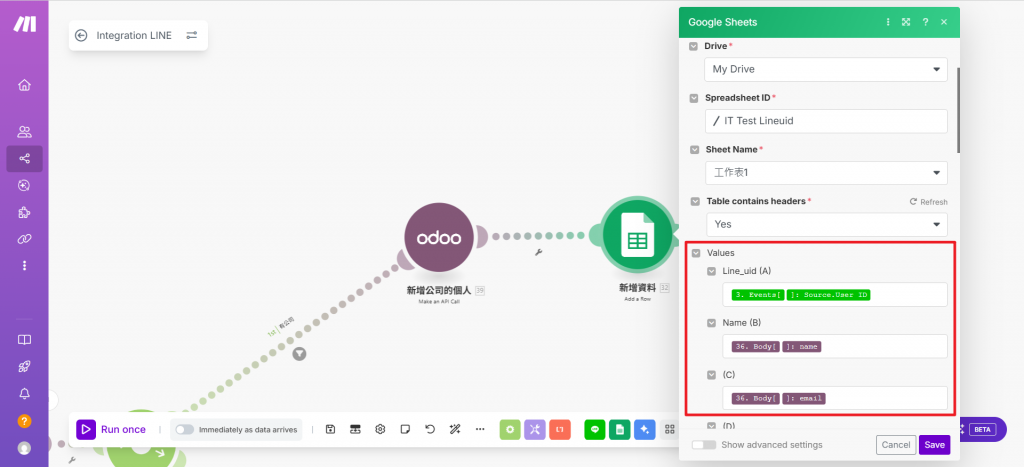Open the three-dots more menu in toolbar
The width and height of the screenshot is (1024, 467).
(480, 429)
